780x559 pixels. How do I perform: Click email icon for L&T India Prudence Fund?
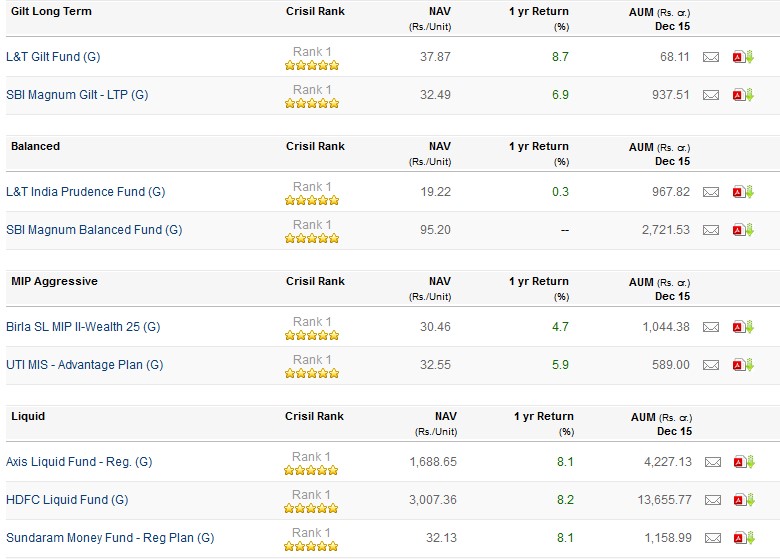(x=710, y=192)
